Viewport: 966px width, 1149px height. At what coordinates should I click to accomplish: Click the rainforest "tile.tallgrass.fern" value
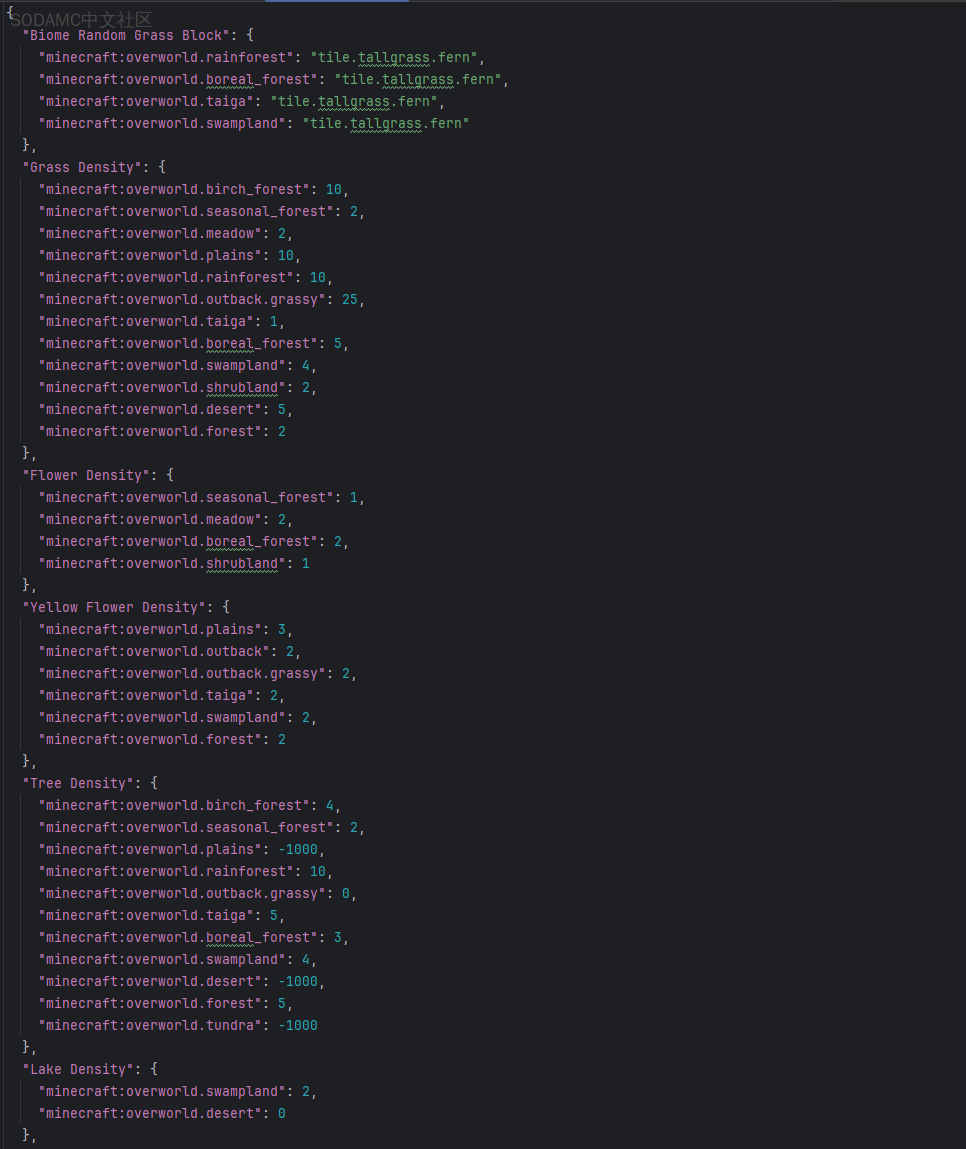[x=394, y=57]
